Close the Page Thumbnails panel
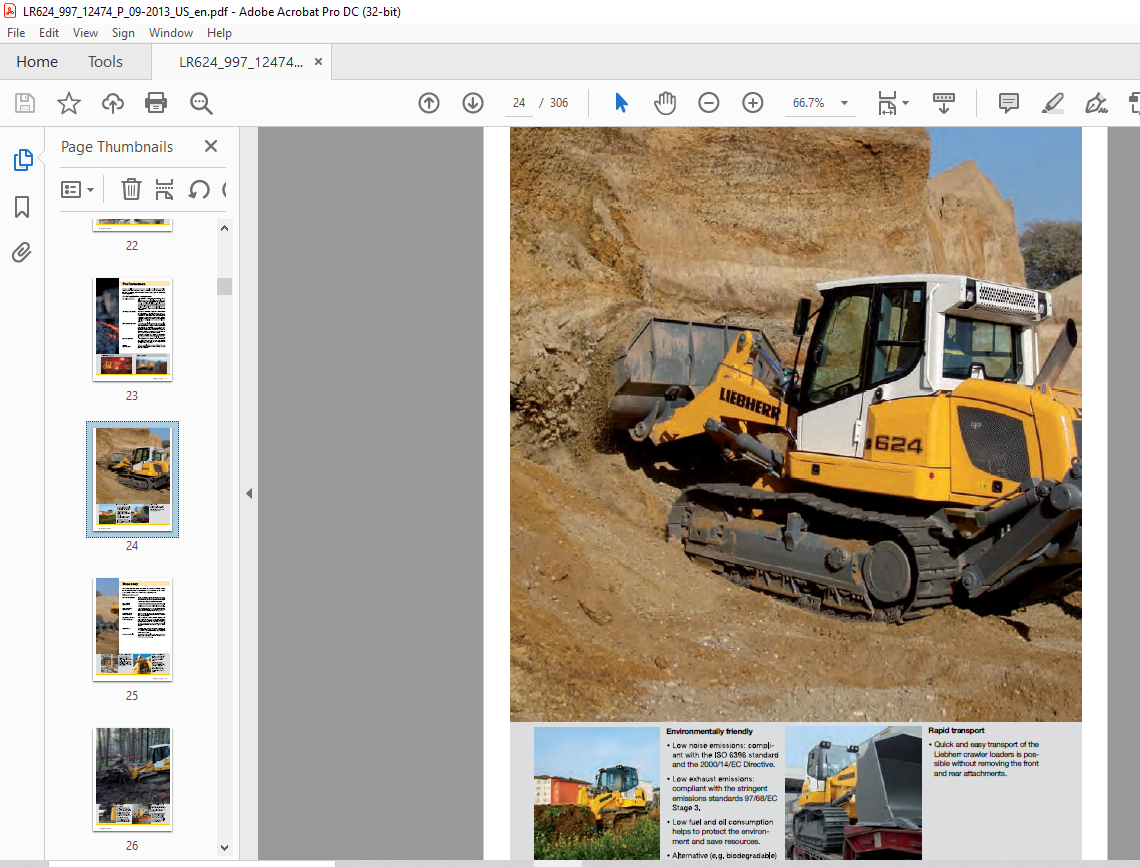 click(211, 146)
